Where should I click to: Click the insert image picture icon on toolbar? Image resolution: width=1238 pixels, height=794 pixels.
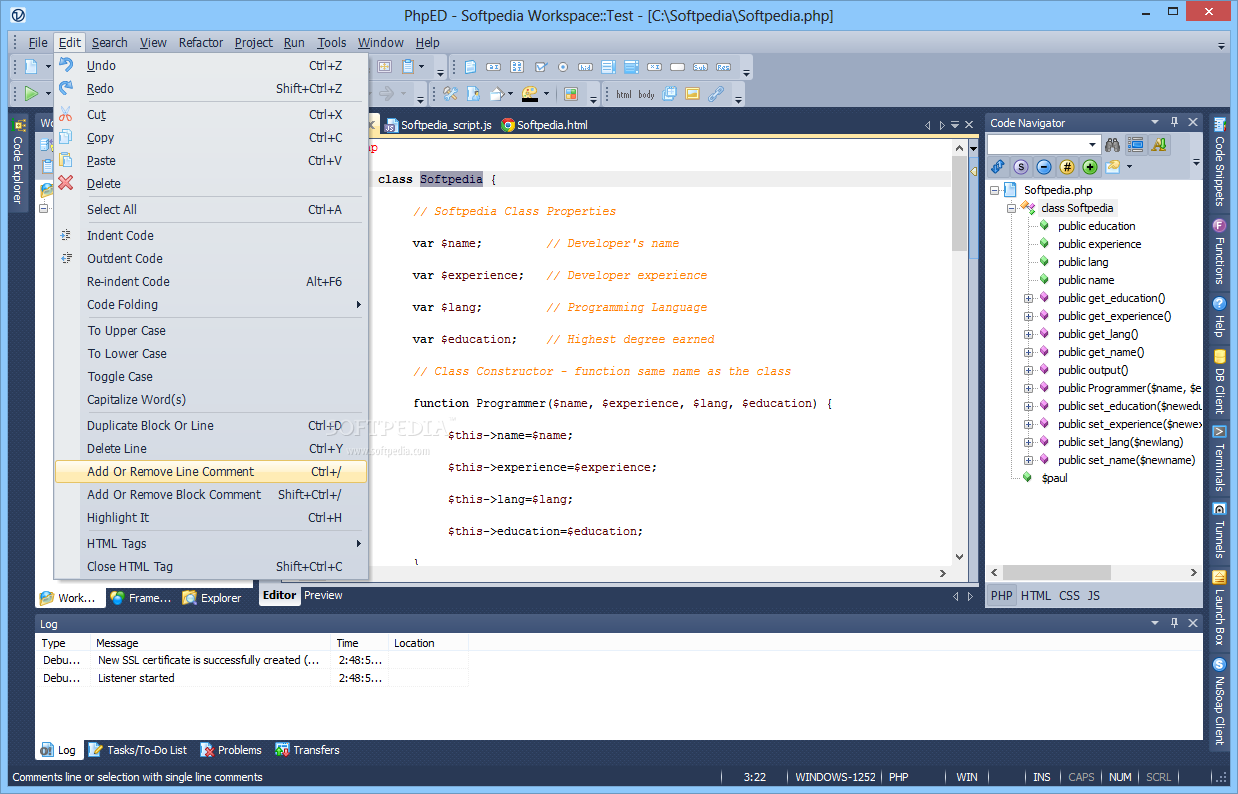[x=692, y=94]
